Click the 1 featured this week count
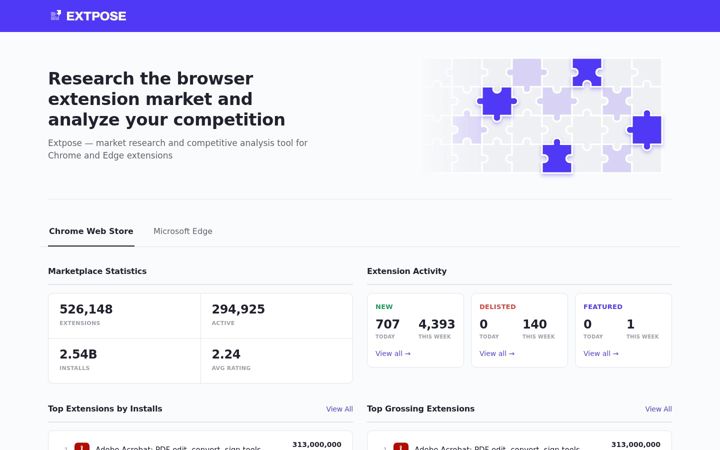The height and width of the screenshot is (450, 720). click(x=630, y=324)
